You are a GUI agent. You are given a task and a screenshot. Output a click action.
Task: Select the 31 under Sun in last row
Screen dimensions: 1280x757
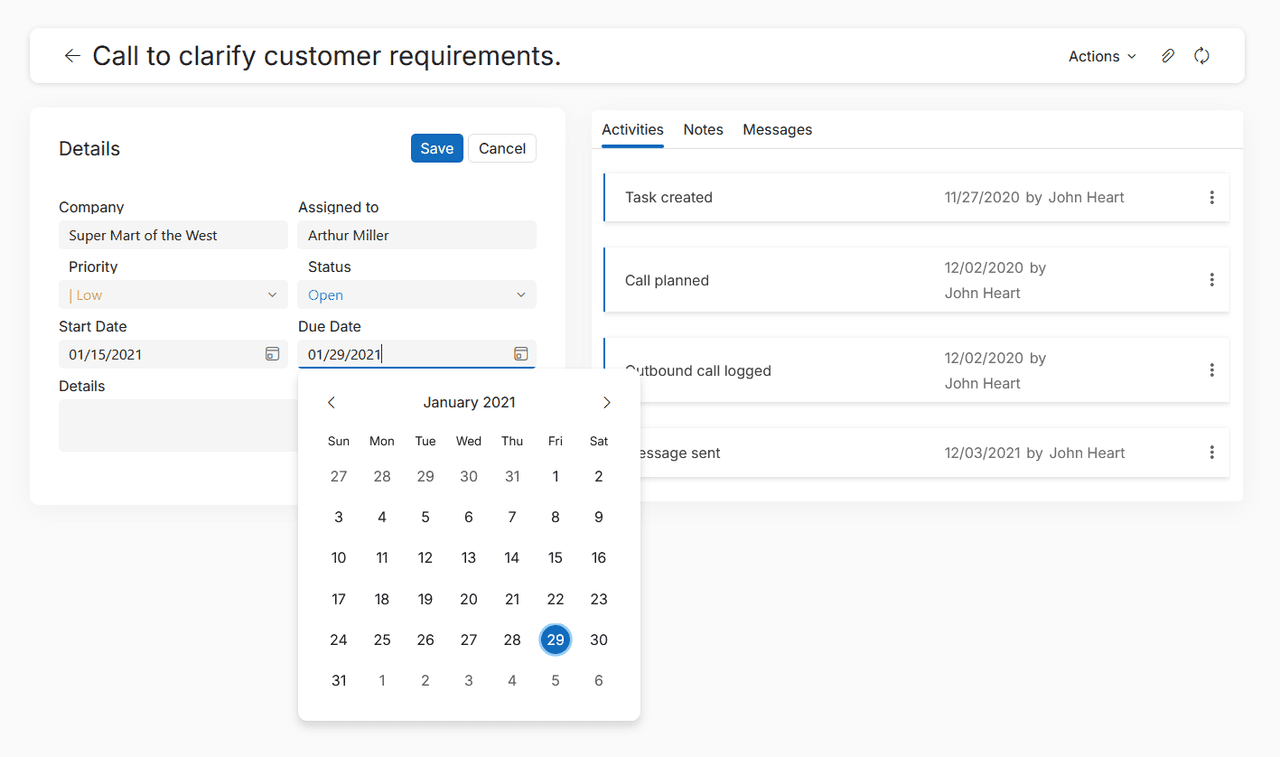(339, 681)
